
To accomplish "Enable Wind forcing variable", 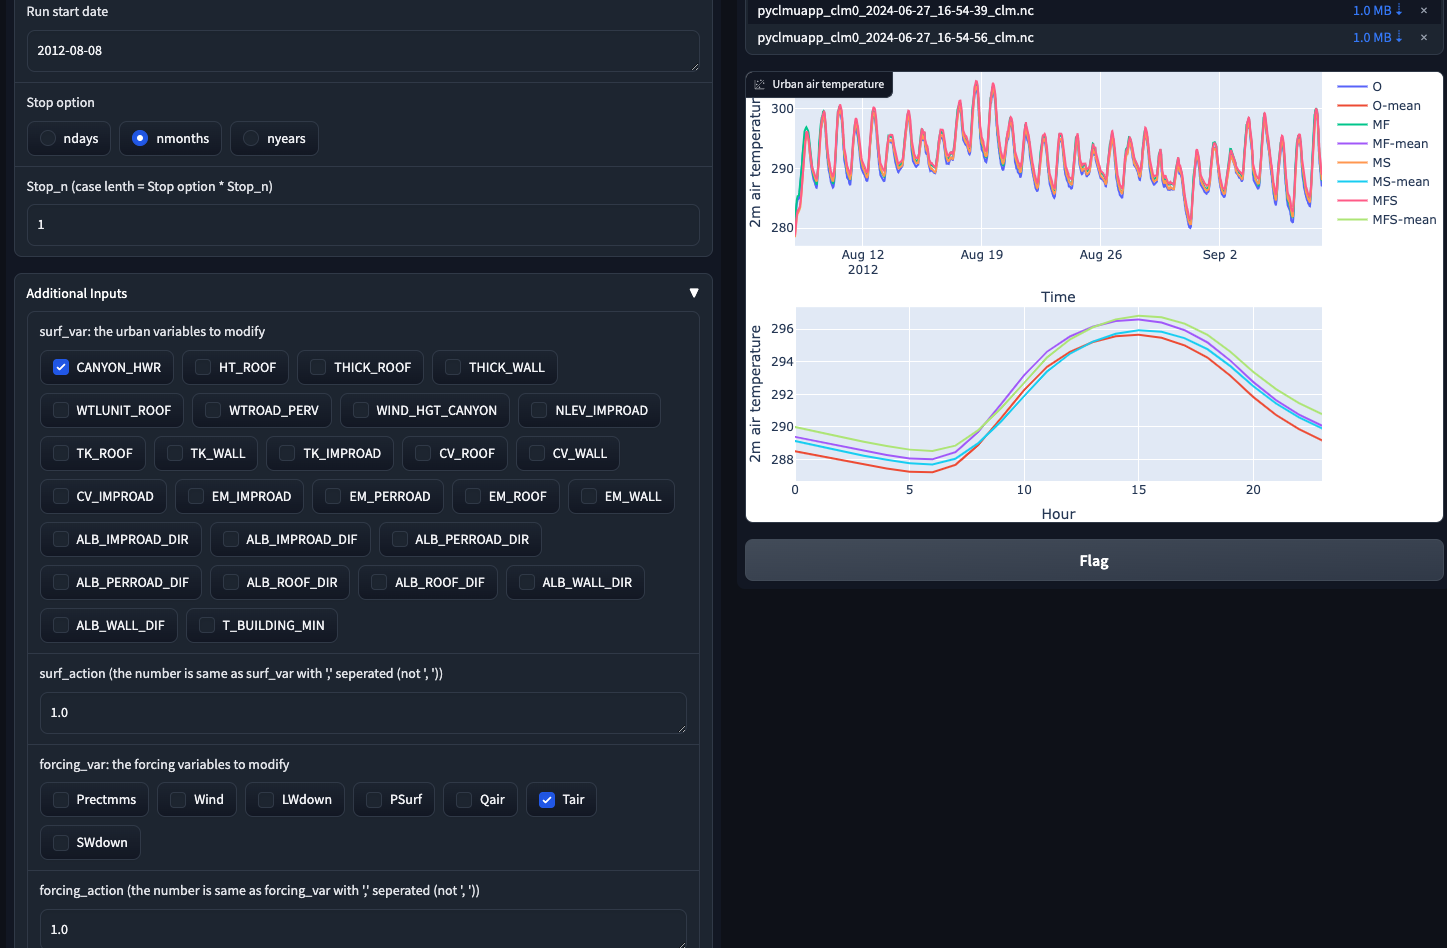I will pos(178,799).
